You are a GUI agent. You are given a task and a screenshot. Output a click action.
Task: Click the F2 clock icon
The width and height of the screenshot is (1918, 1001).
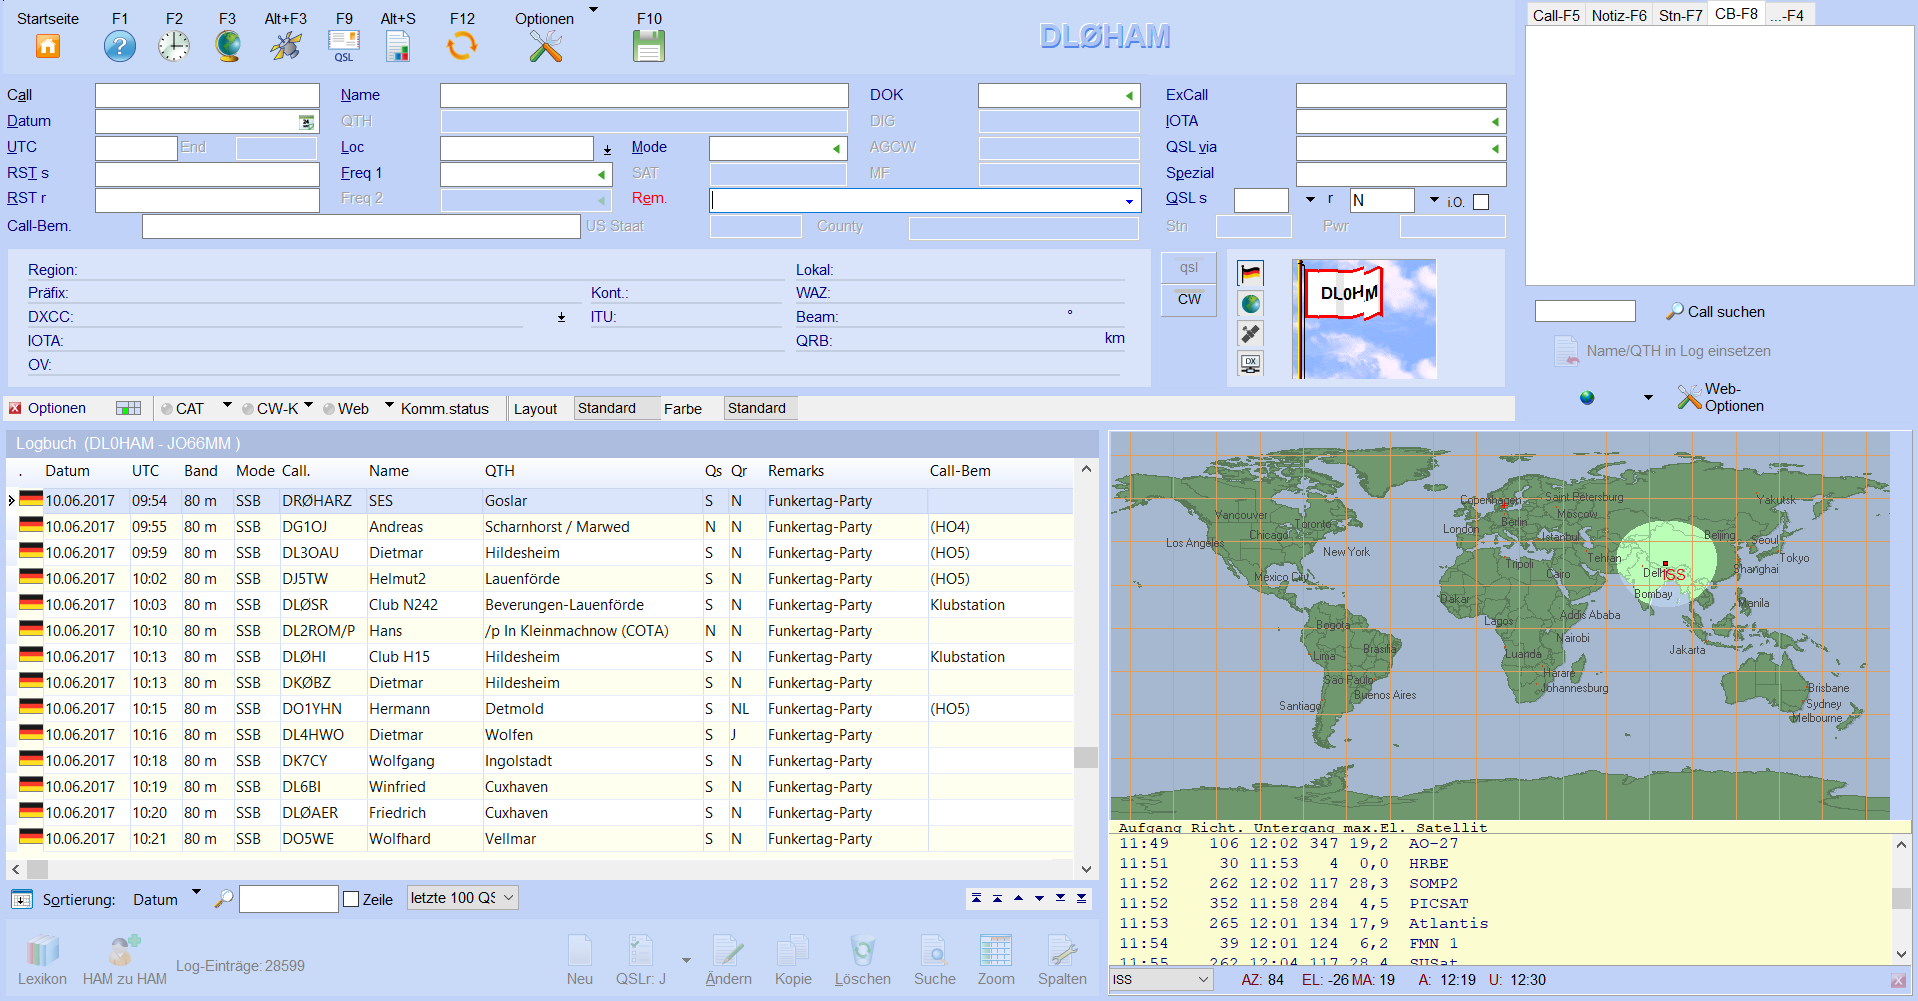[174, 46]
